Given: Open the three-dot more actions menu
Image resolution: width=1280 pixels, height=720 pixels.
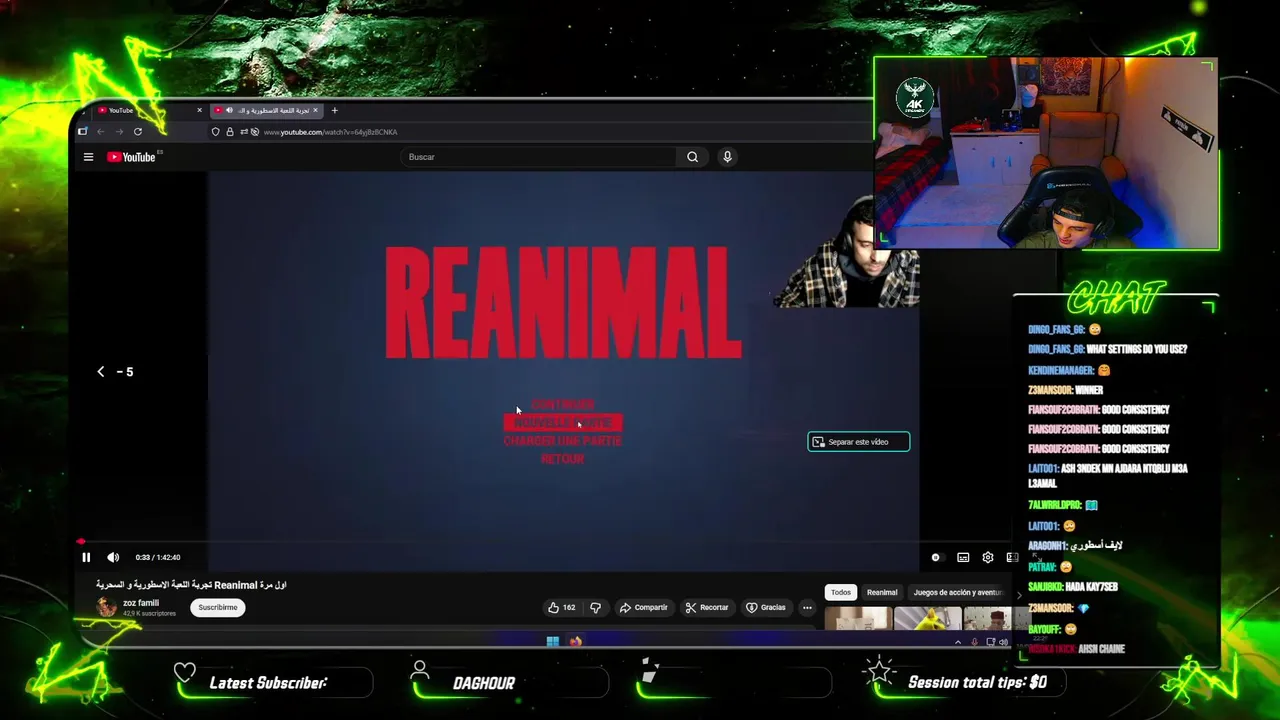Looking at the screenshot, I should pyautogui.click(x=807, y=607).
